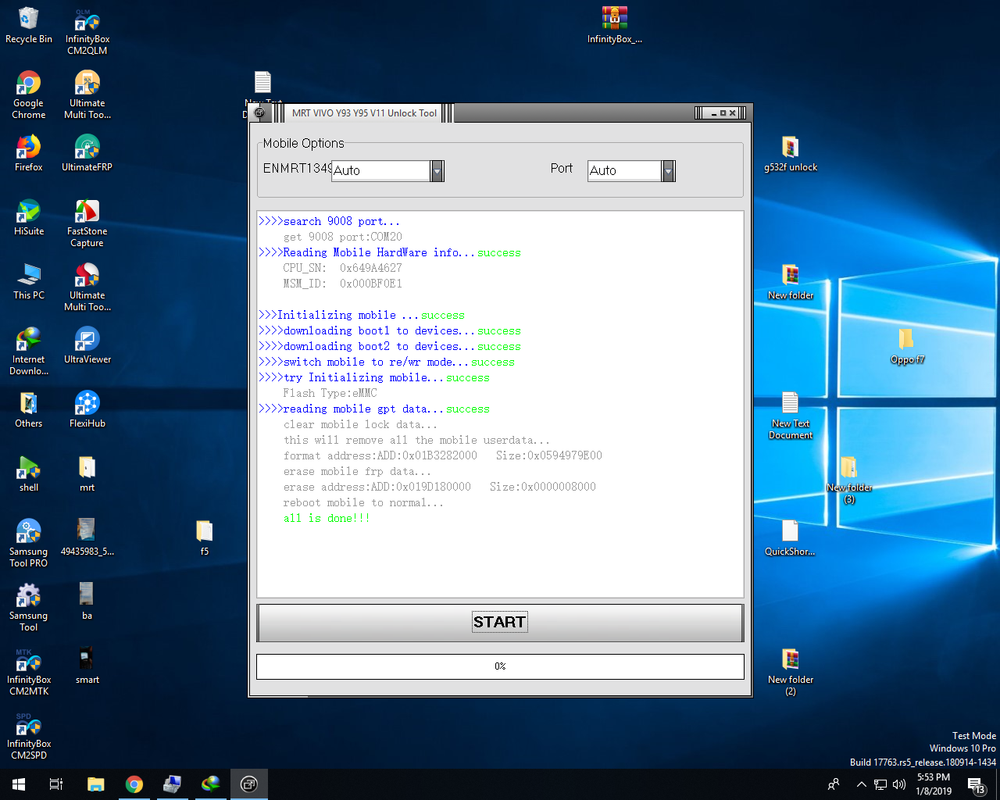Open UltraViewer desktop shortcut
Screen dimensions: 1000x800
(87, 340)
